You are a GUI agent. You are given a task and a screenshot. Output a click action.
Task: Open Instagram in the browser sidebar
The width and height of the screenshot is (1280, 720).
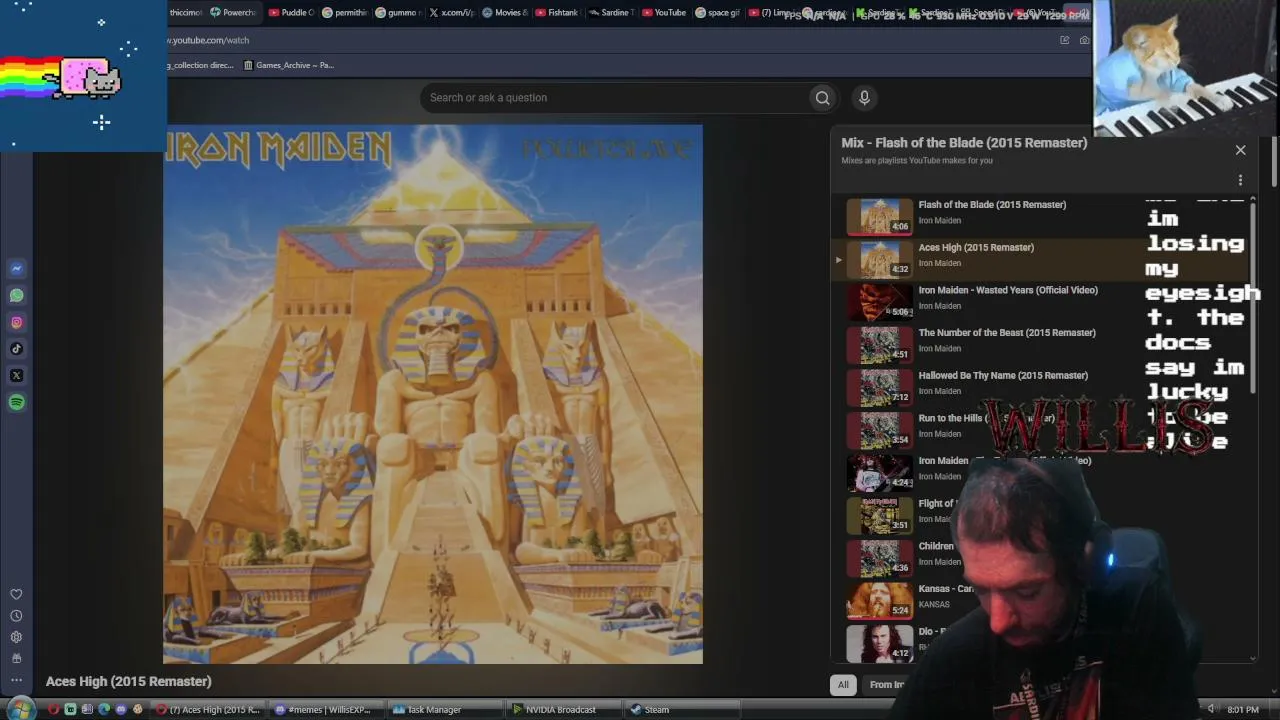click(x=16, y=322)
